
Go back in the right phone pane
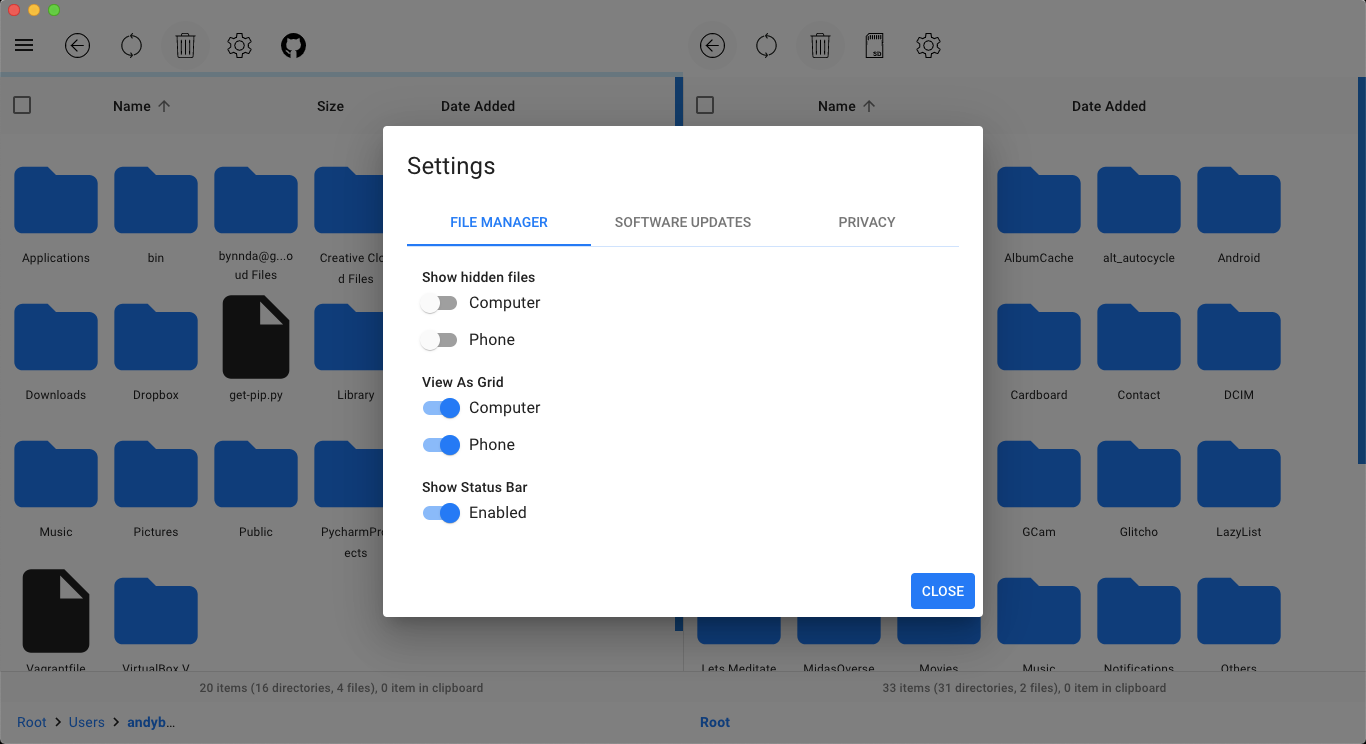click(x=712, y=45)
